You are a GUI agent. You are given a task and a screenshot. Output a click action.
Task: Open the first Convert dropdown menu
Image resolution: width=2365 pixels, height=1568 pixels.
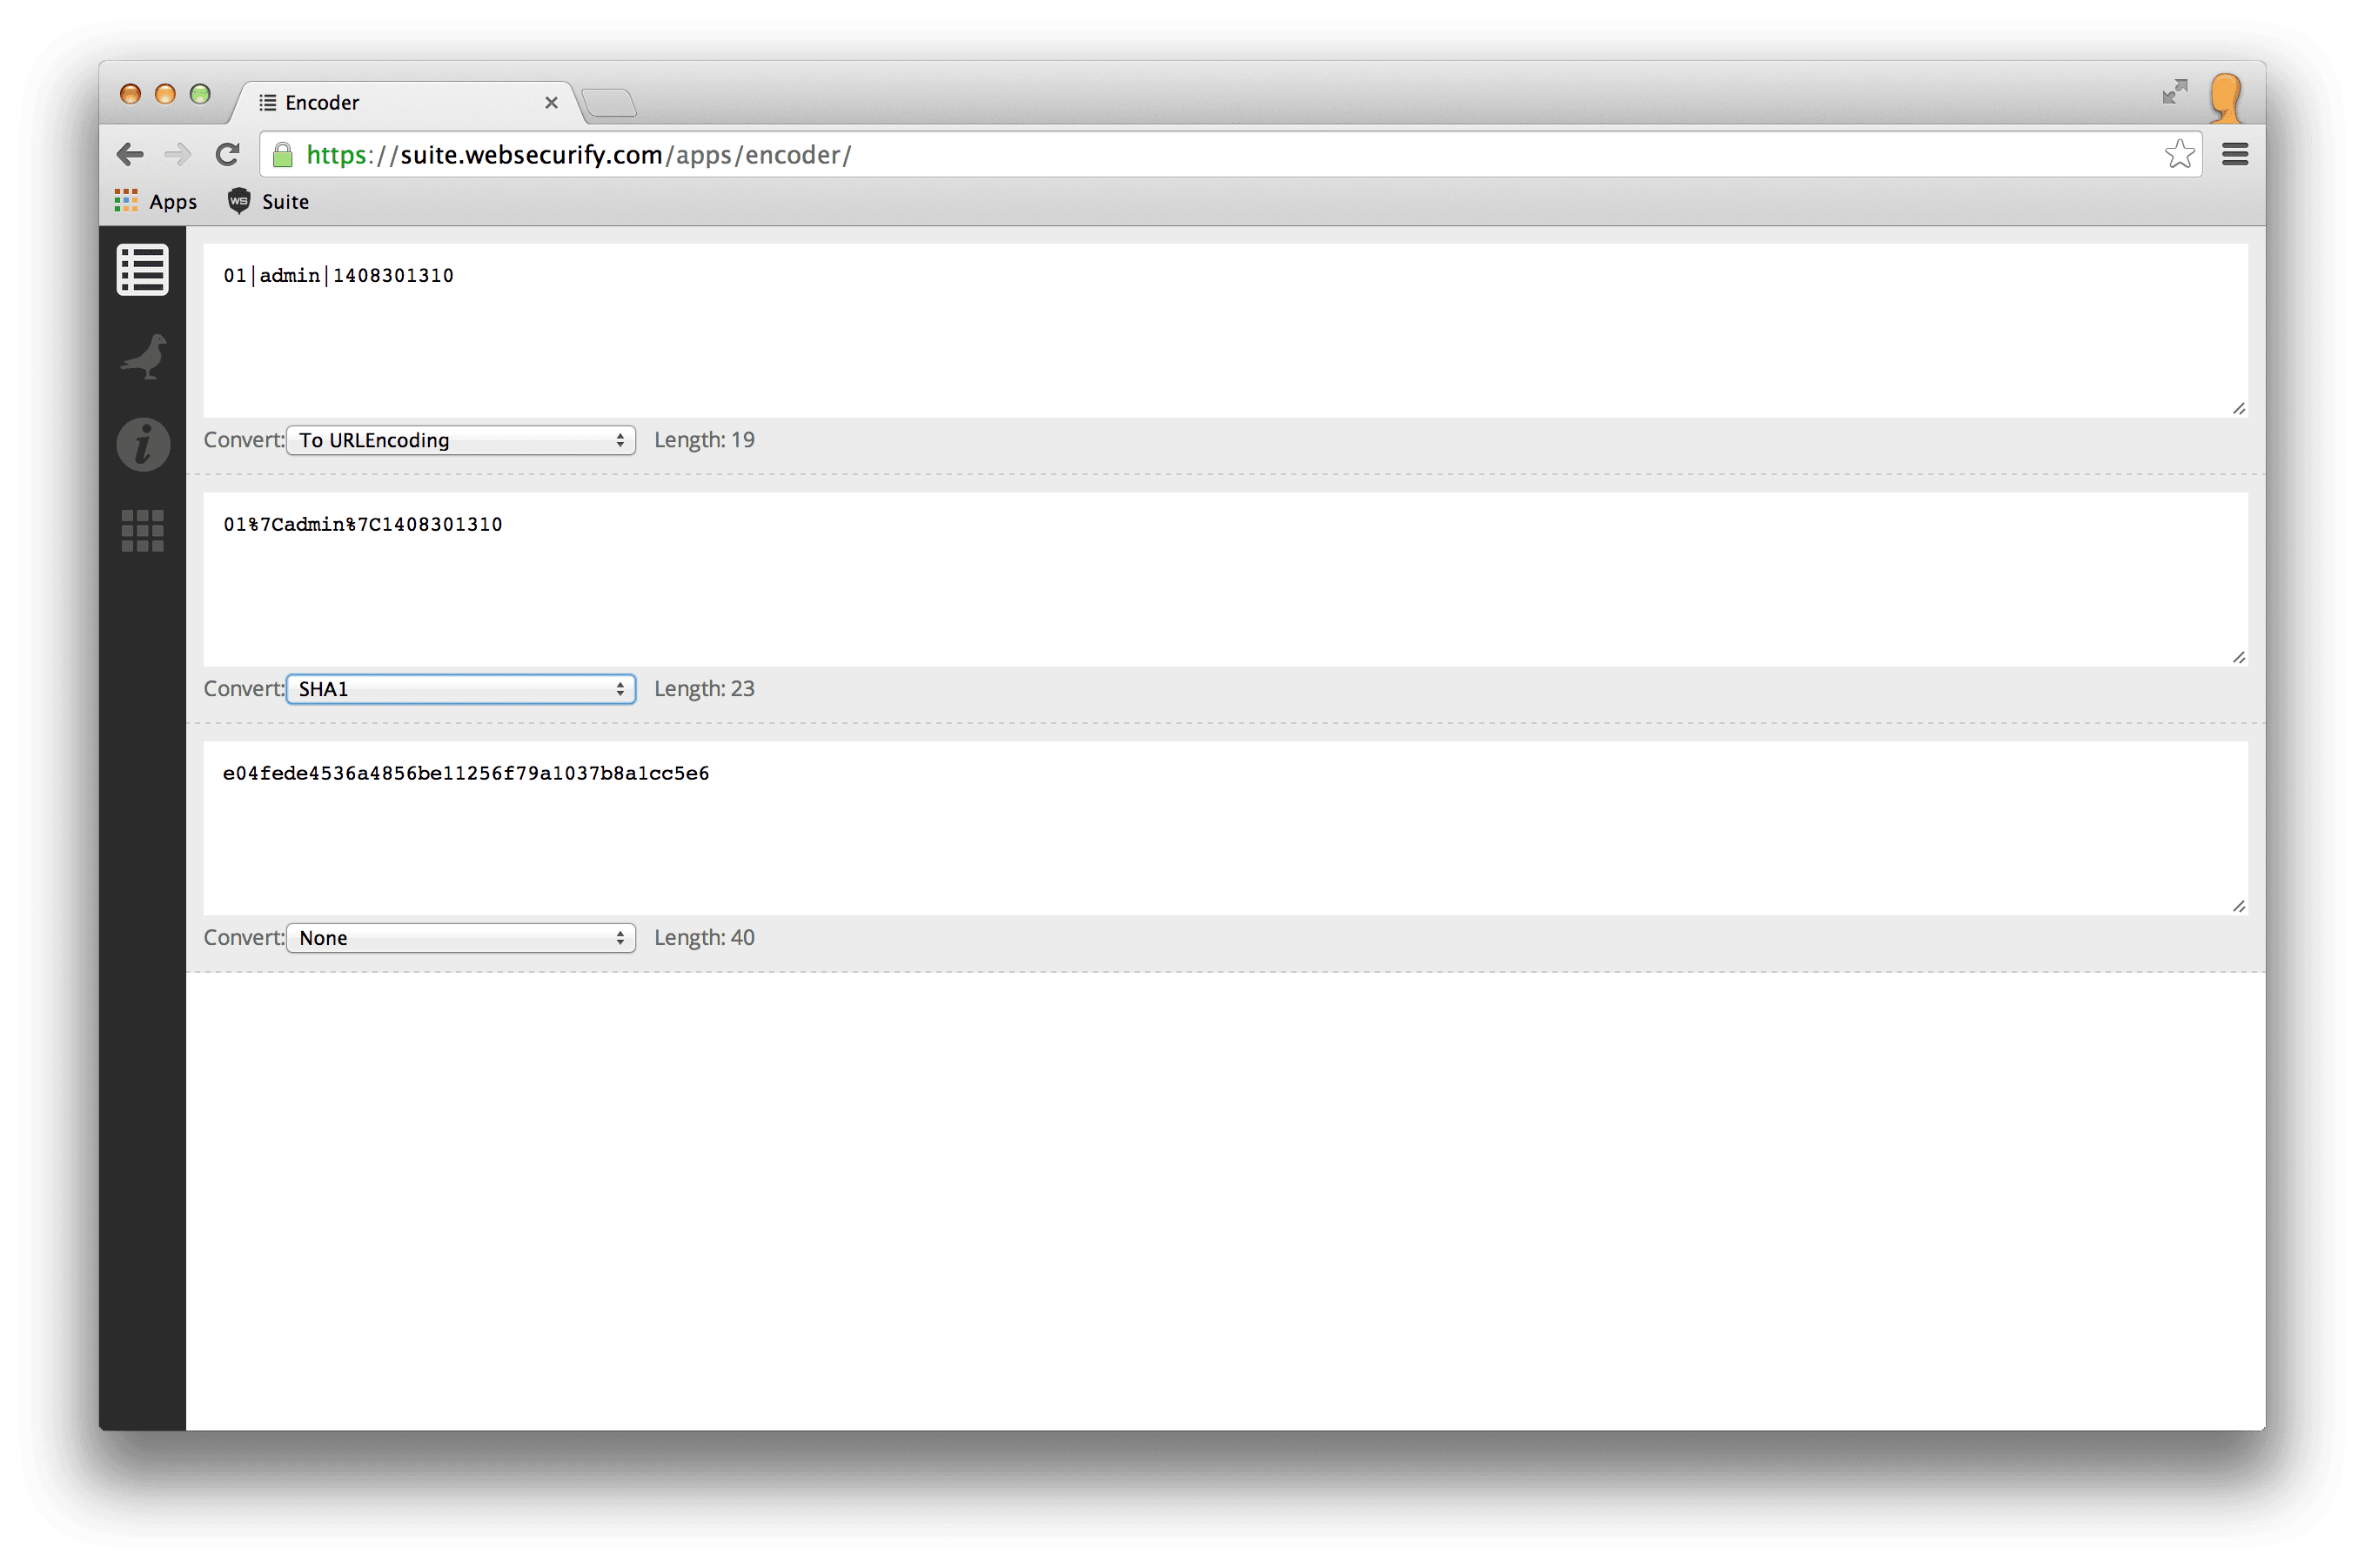click(459, 439)
